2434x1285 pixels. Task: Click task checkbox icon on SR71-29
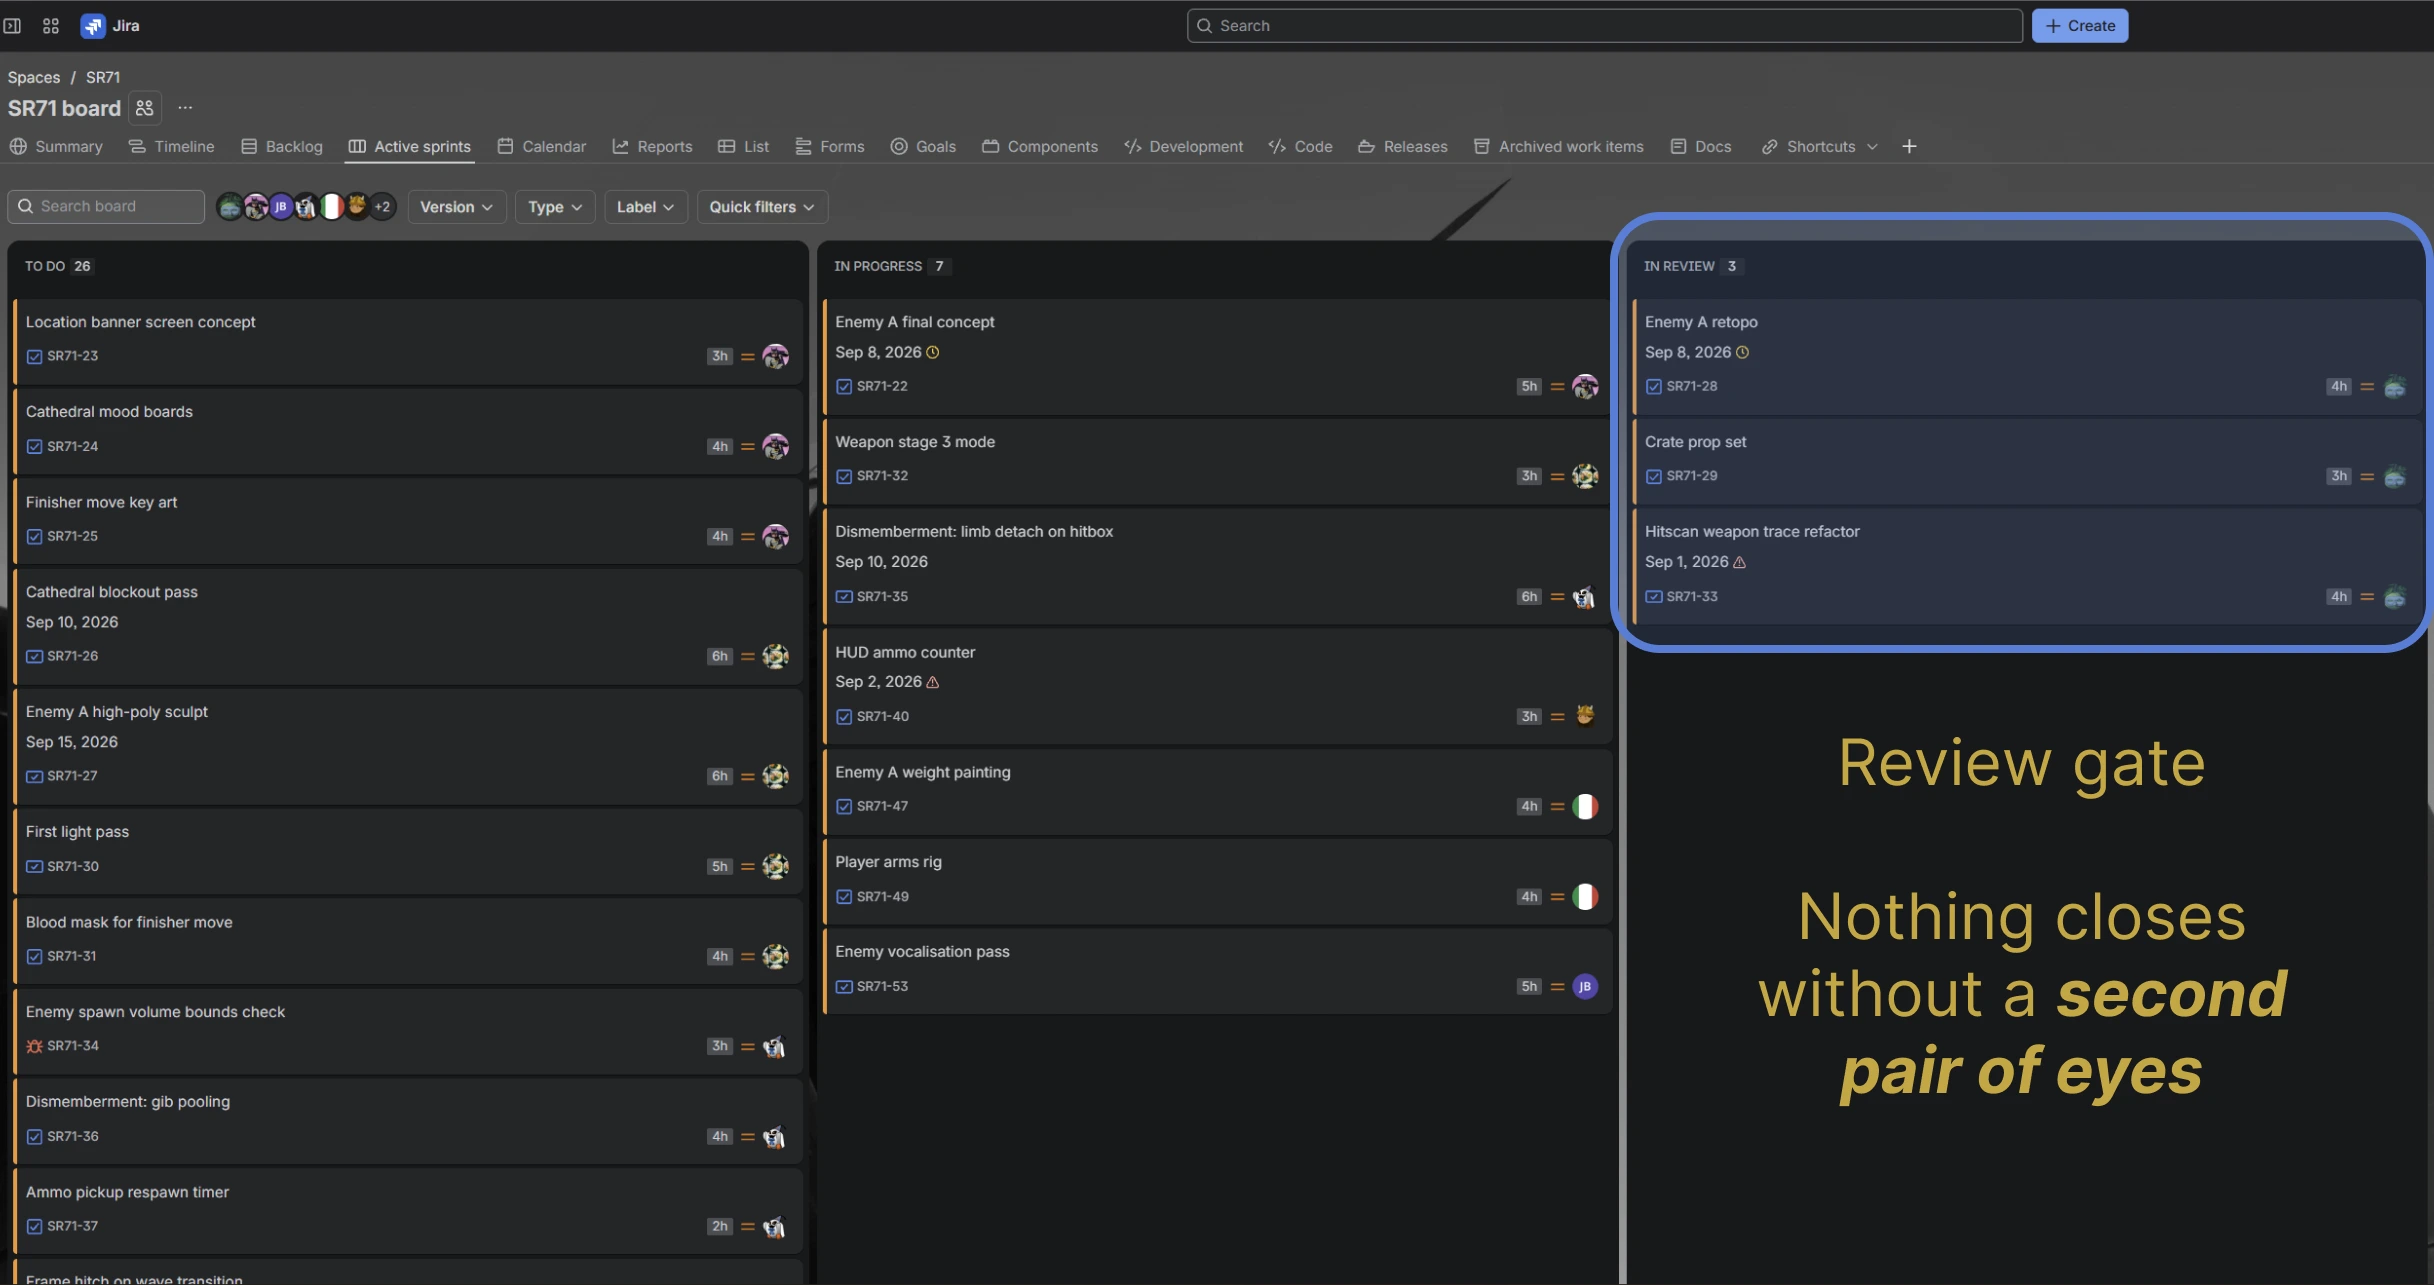tap(1654, 476)
